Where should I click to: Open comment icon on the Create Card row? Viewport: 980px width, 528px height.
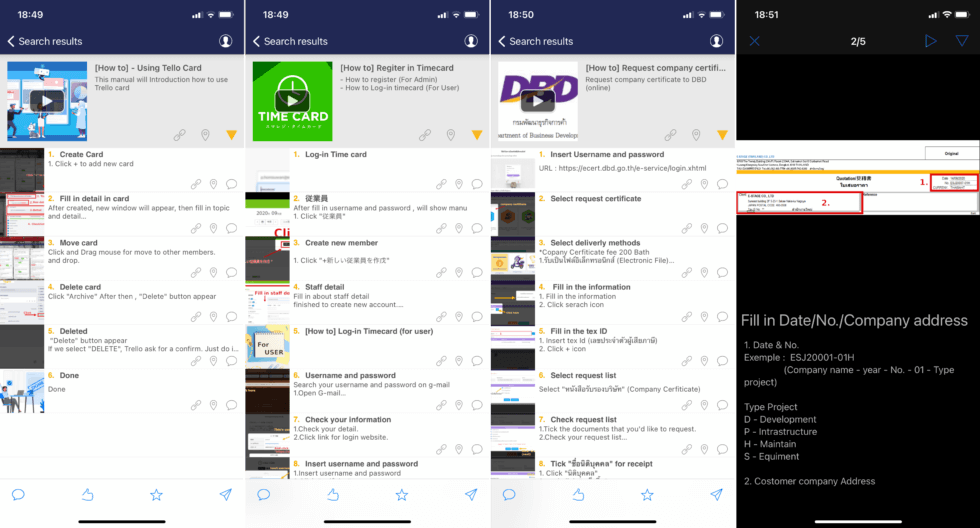231,184
